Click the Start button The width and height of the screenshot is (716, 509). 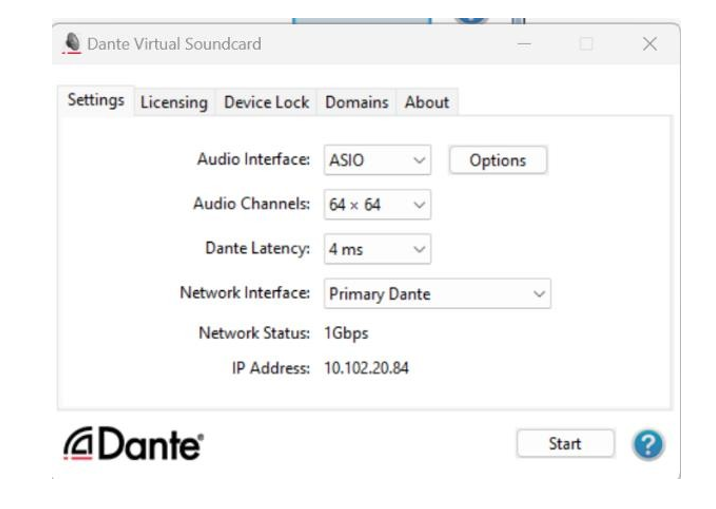click(x=565, y=443)
